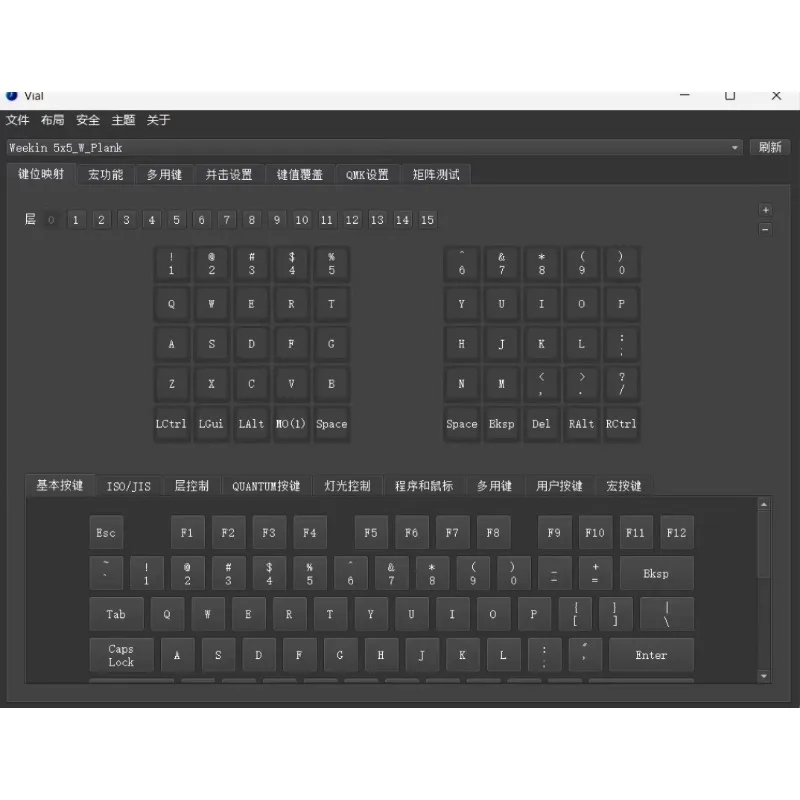
Task: Open the 文件 menu
Action: pos(17,120)
